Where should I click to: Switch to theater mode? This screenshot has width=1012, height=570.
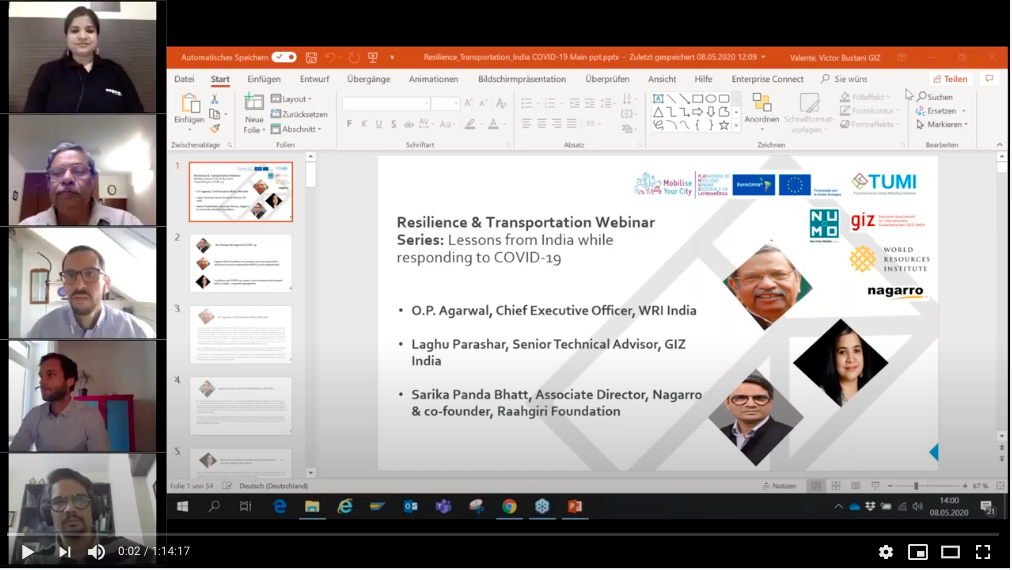[x=950, y=551]
